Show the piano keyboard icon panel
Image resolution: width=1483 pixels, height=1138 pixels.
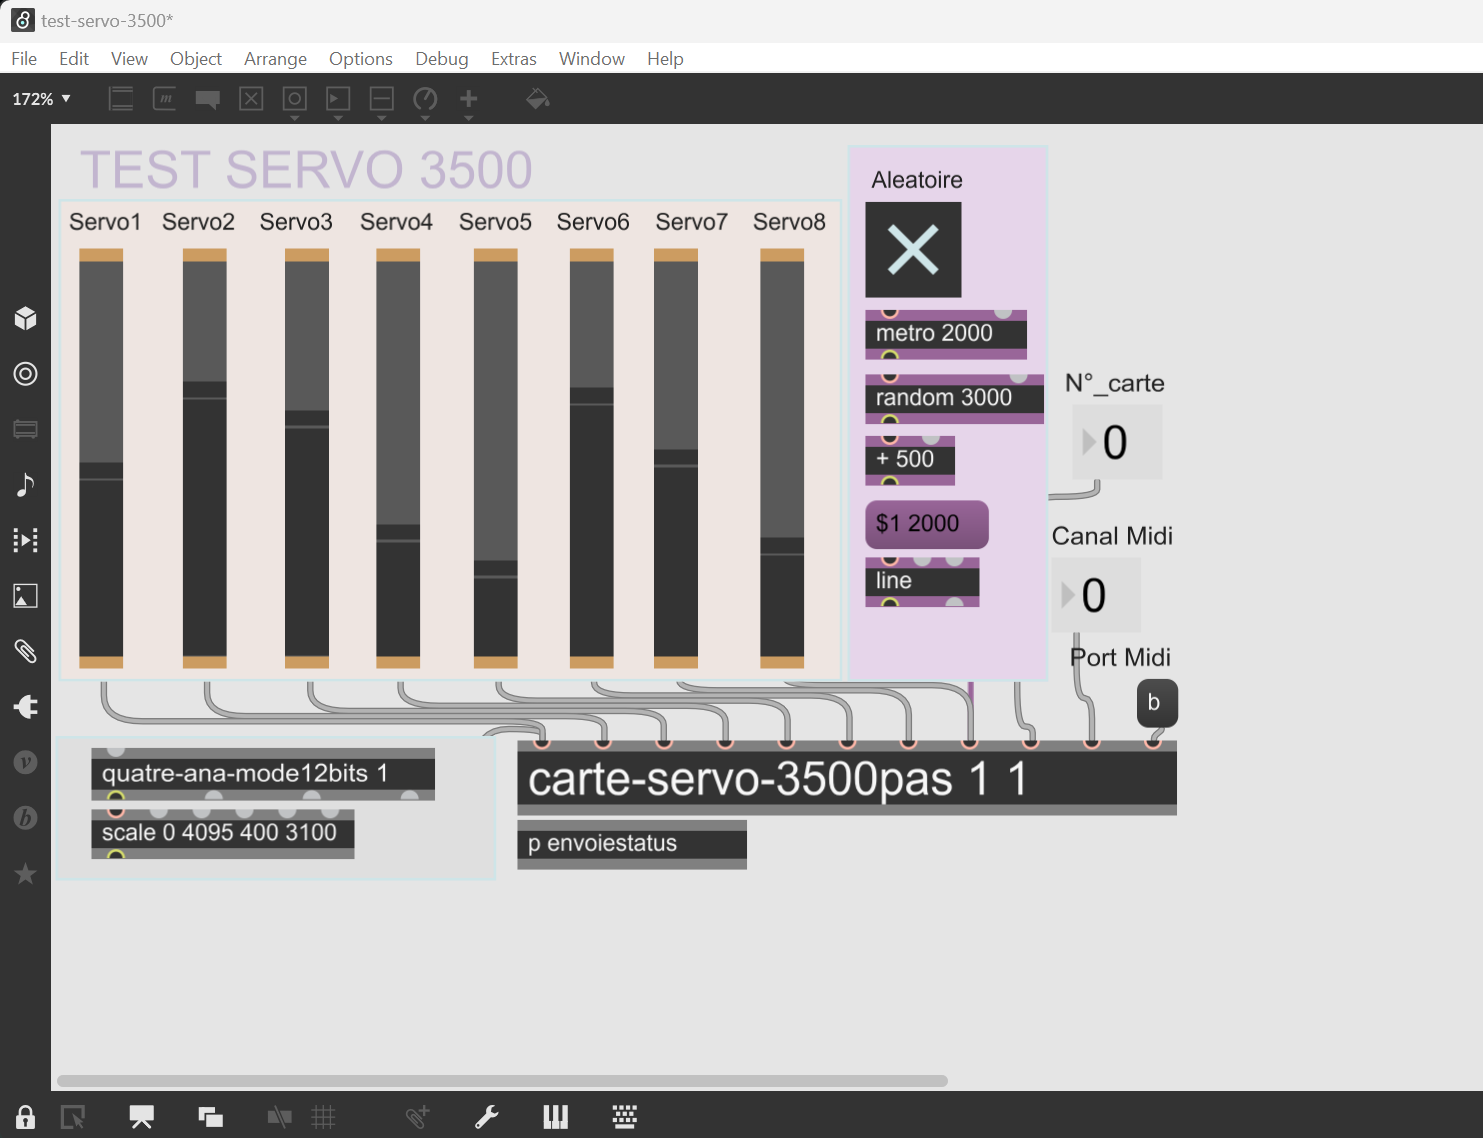click(x=556, y=1117)
